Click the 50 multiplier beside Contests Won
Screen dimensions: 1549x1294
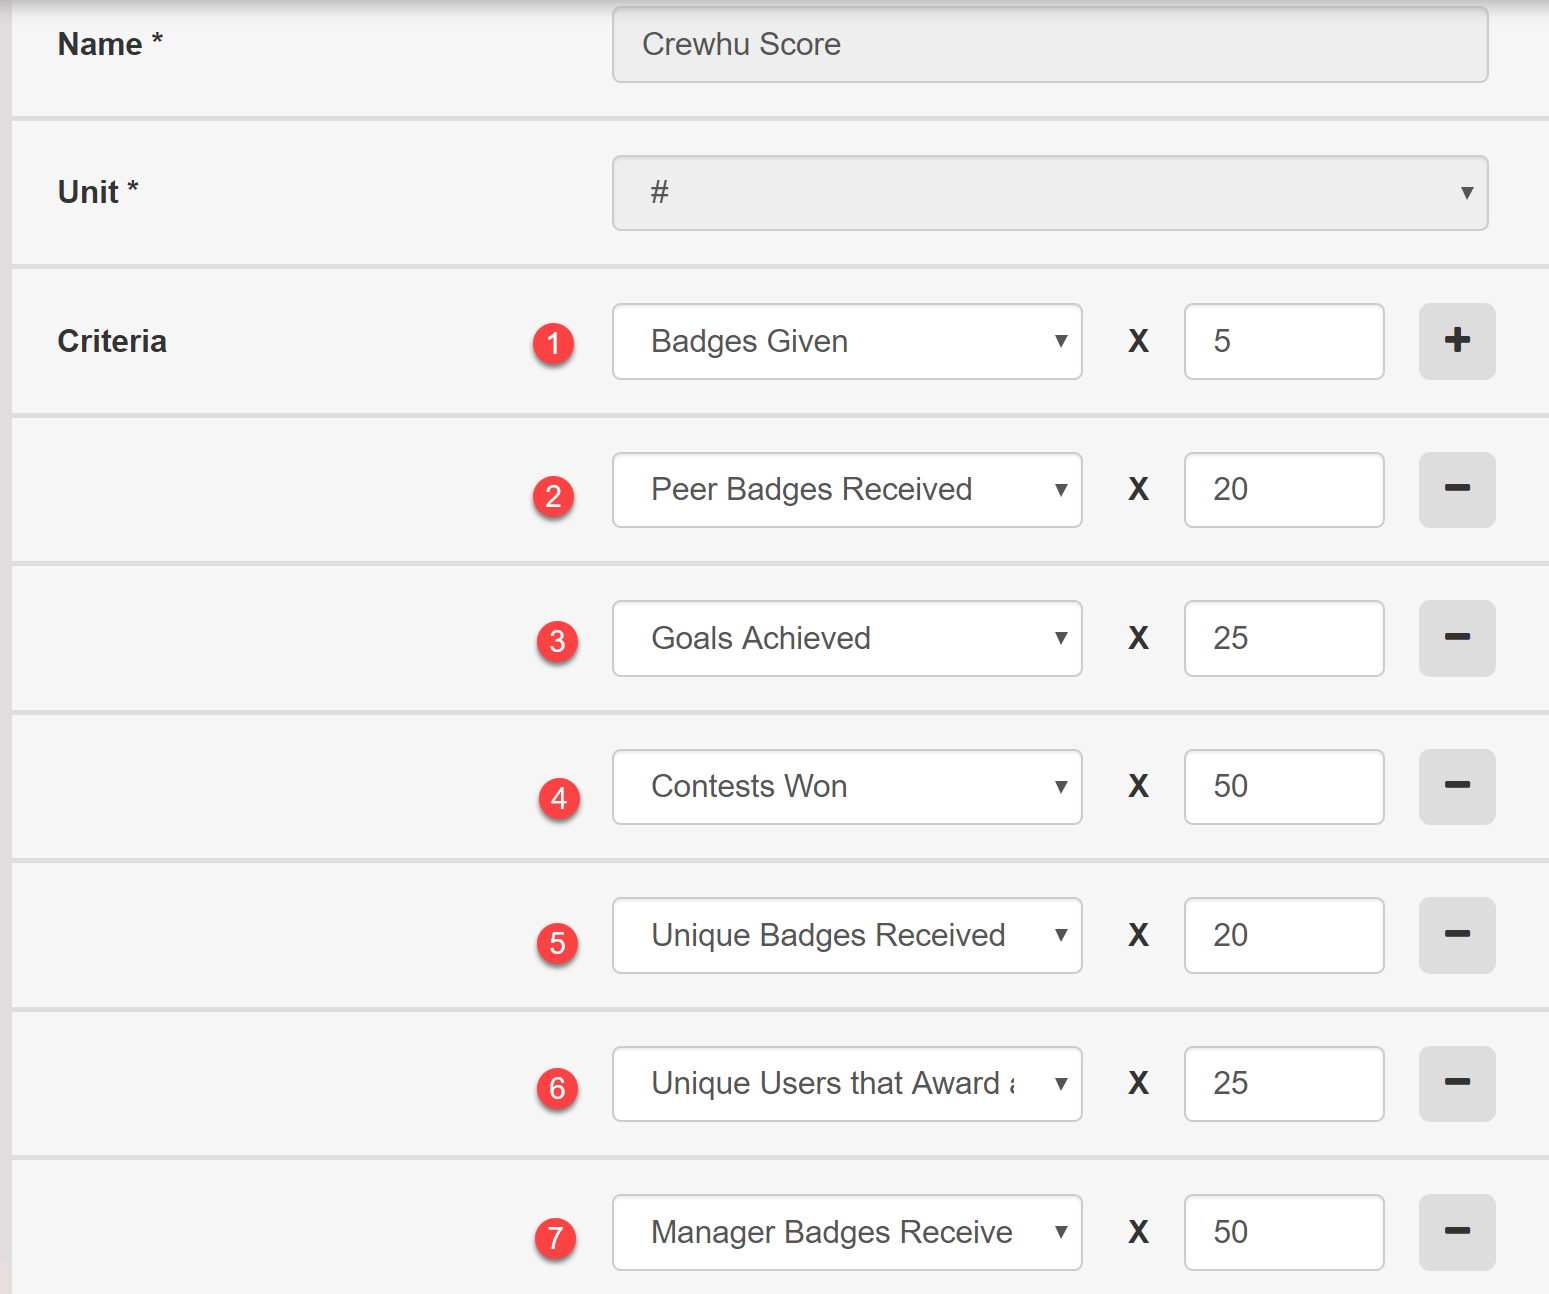1284,787
